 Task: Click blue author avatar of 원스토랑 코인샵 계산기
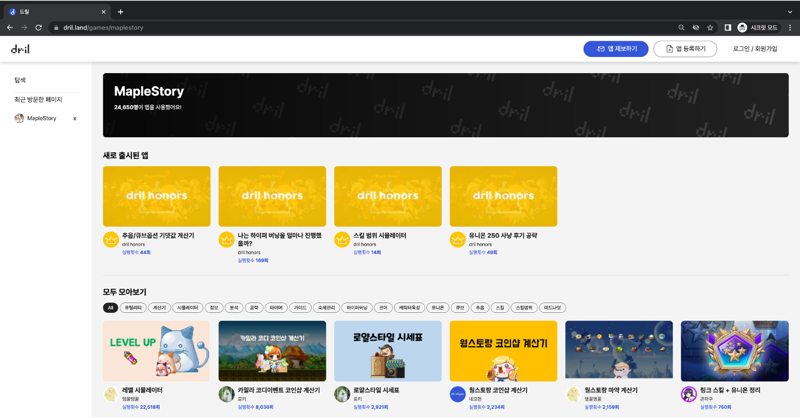pos(458,394)
